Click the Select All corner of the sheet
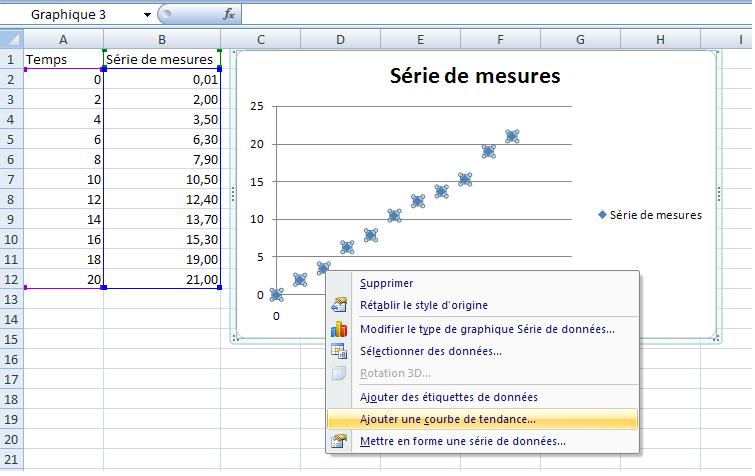This screenshot has width=755, height=476. click(x=11, y=39)
